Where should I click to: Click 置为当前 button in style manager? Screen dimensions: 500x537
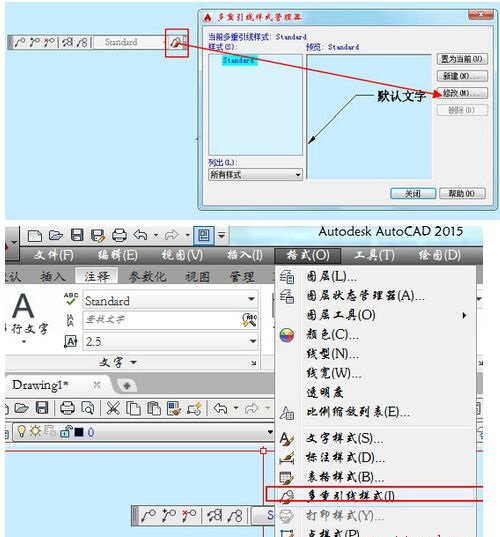(x=462, y=59)
